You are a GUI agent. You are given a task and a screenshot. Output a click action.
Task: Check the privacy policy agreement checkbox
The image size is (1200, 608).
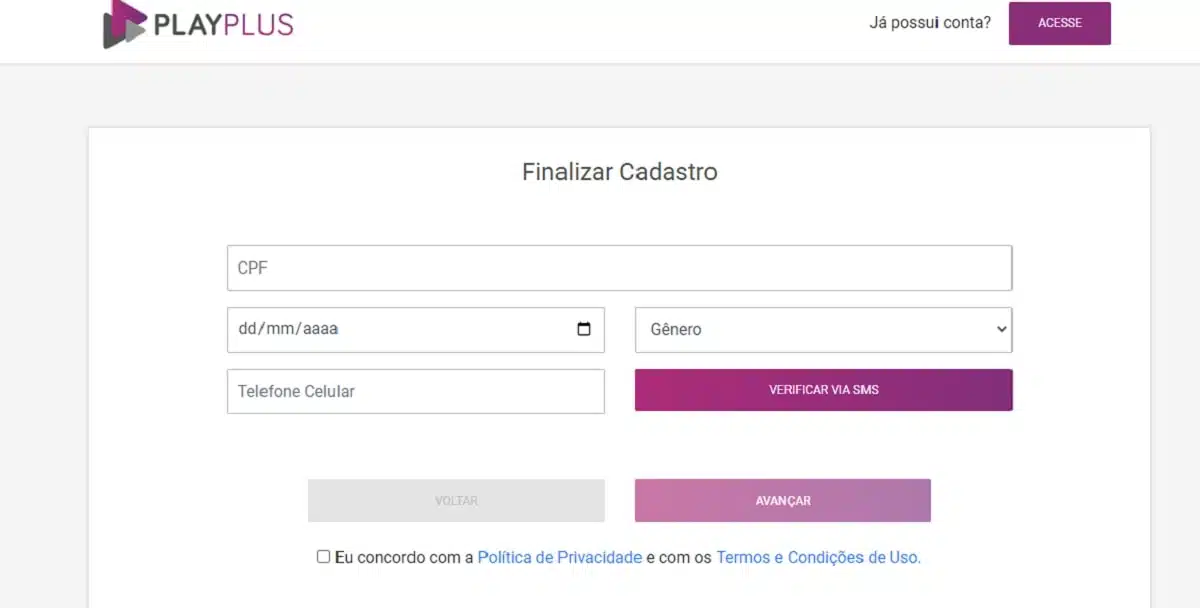[x=322, y=556]
